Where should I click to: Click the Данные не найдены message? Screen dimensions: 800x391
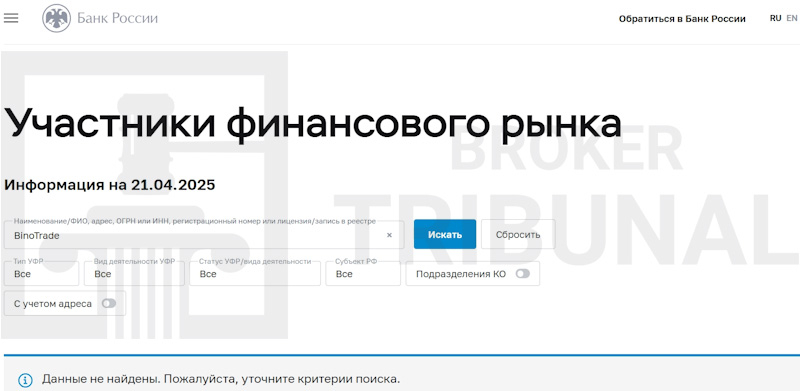pos(221,380)
